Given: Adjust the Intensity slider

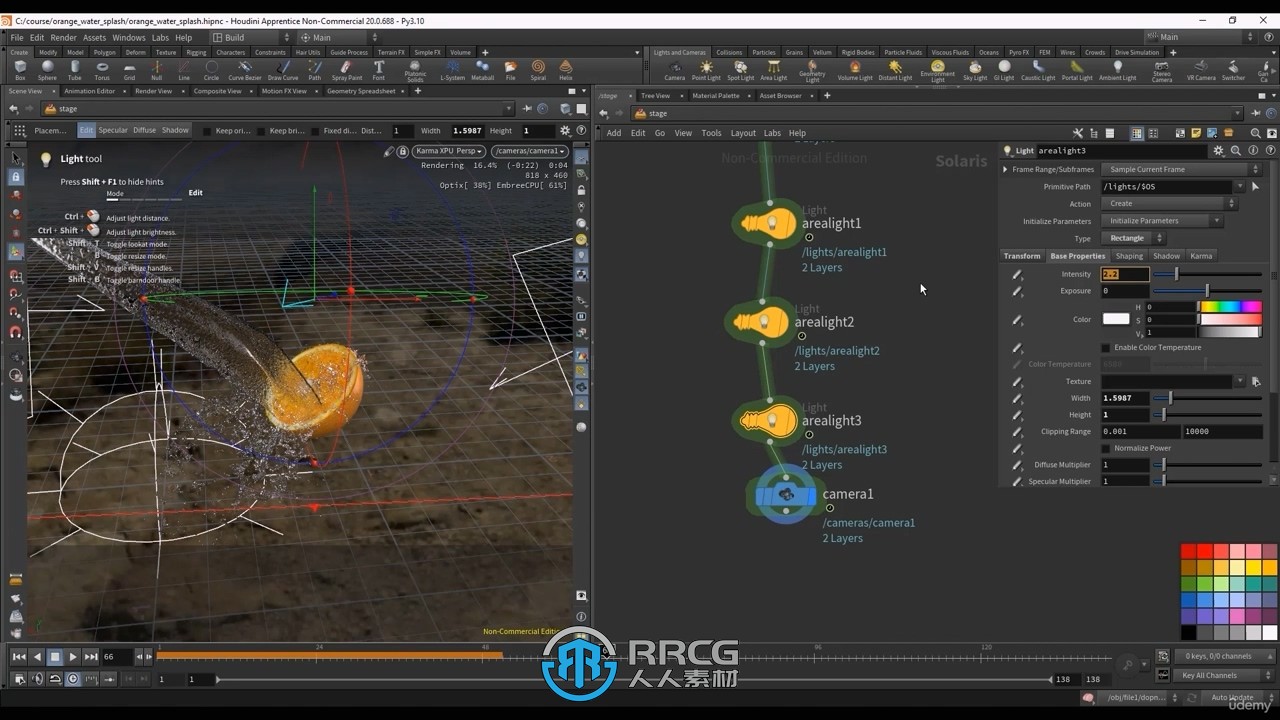Looking at the screenshot, I should click(x=1208, y=274).
